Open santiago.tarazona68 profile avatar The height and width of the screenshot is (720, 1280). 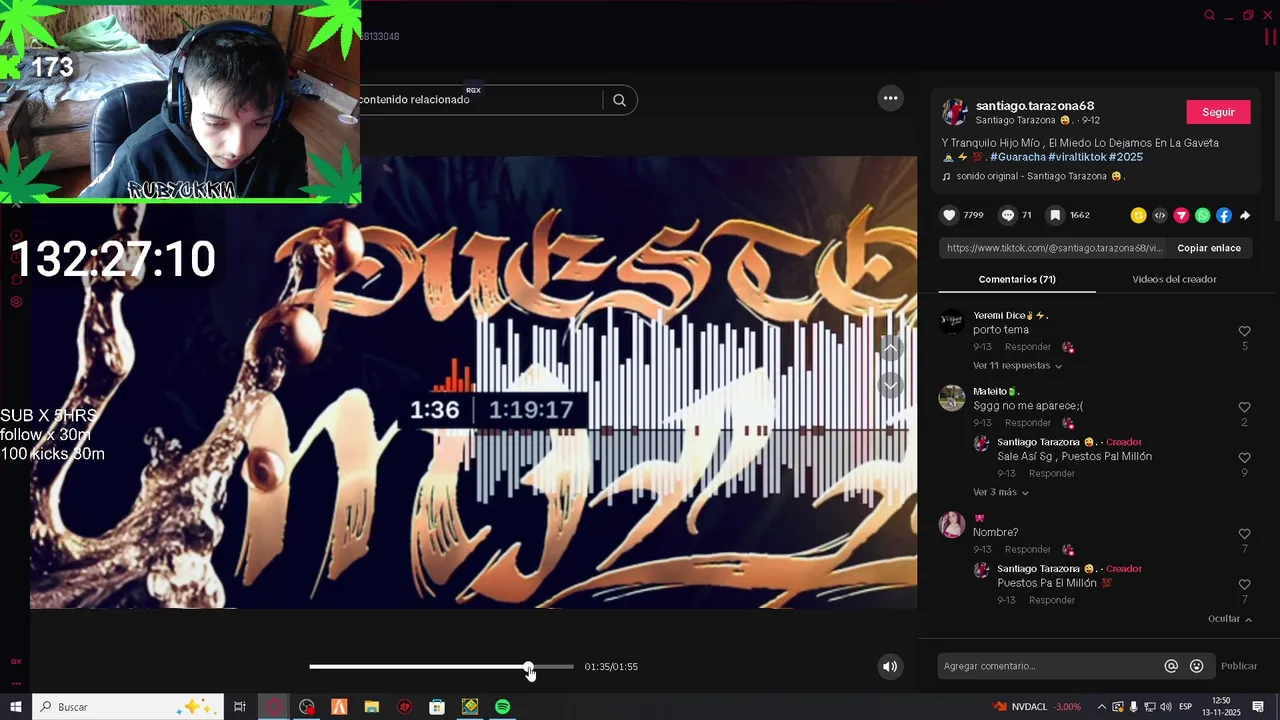pyautogui.click(x=954, y=112)
